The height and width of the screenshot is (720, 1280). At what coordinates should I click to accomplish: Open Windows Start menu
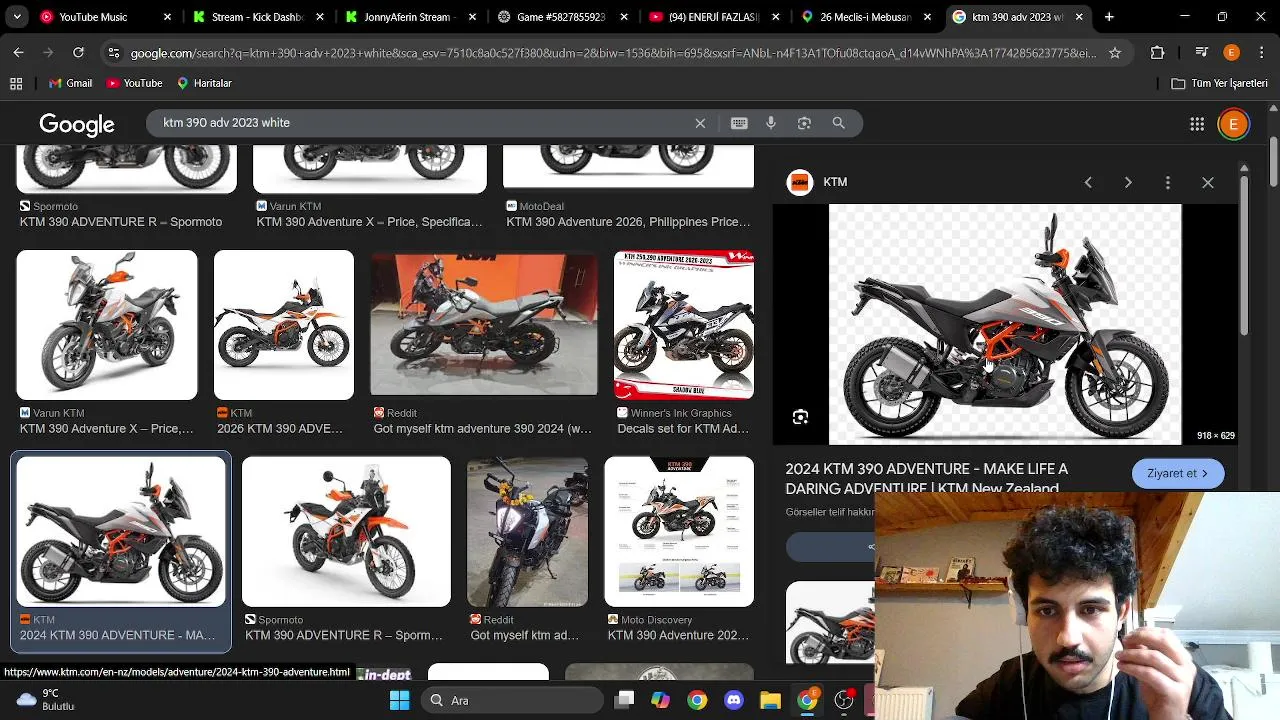tap(399, 700)
